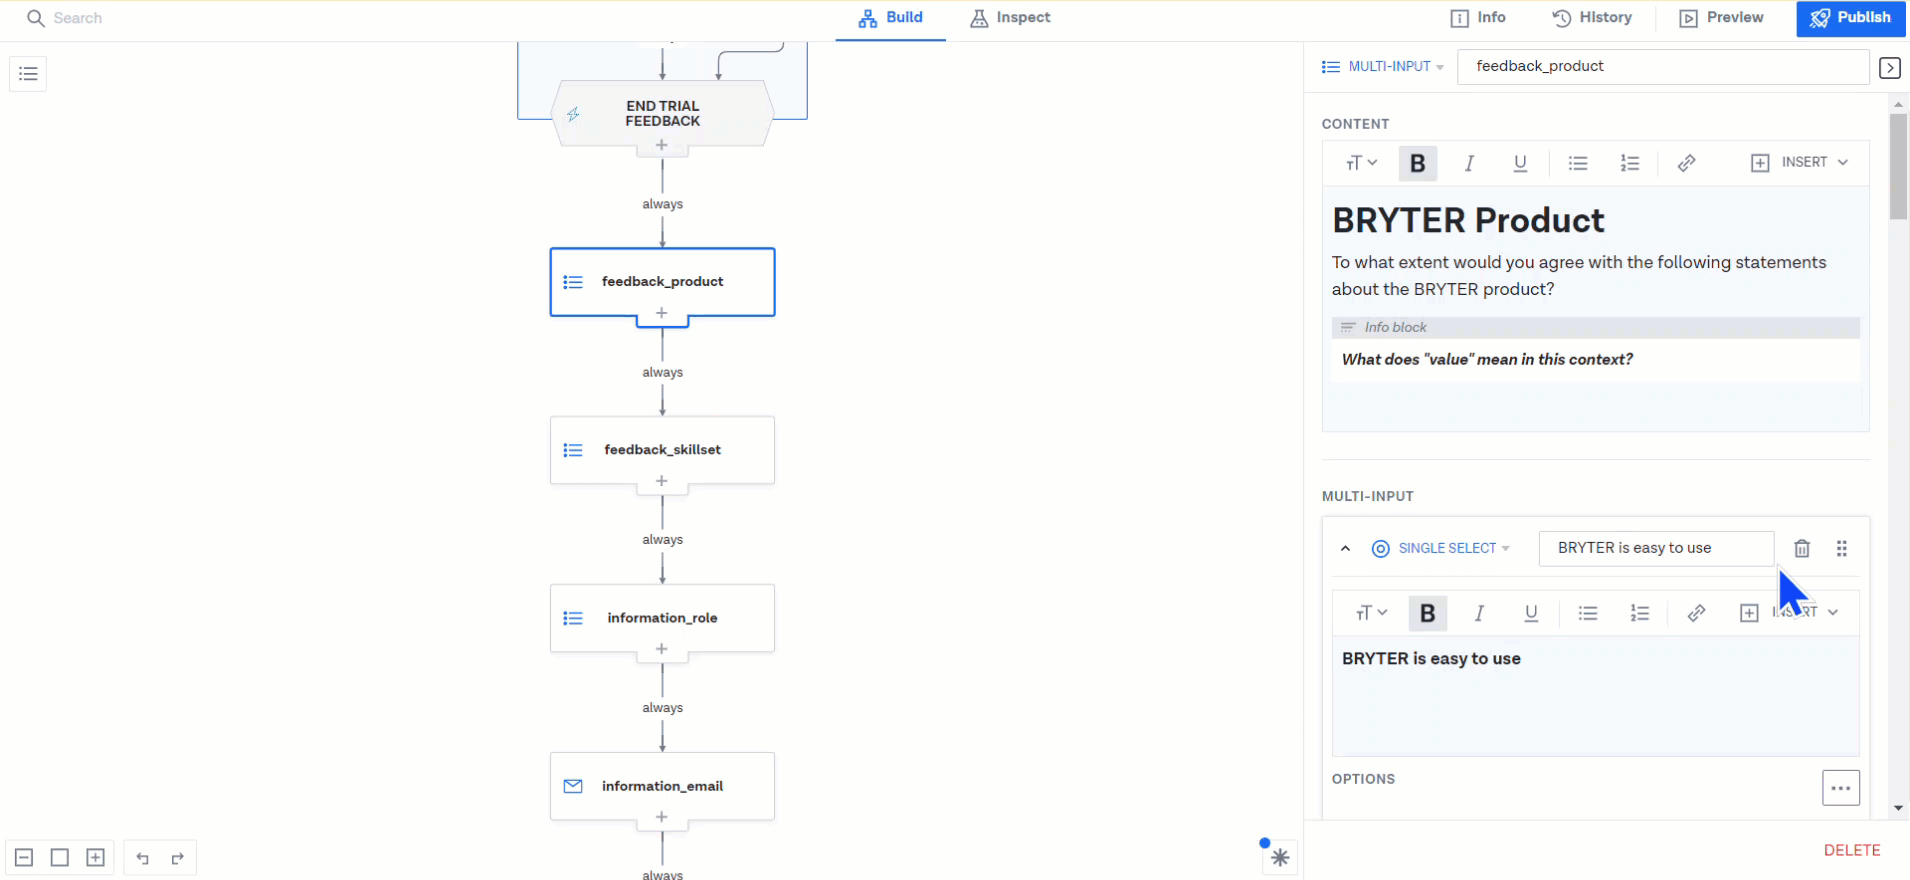Click scrollbar up arrow in right panel
Screen dimensions: 1910x880
coord(1898,103)
